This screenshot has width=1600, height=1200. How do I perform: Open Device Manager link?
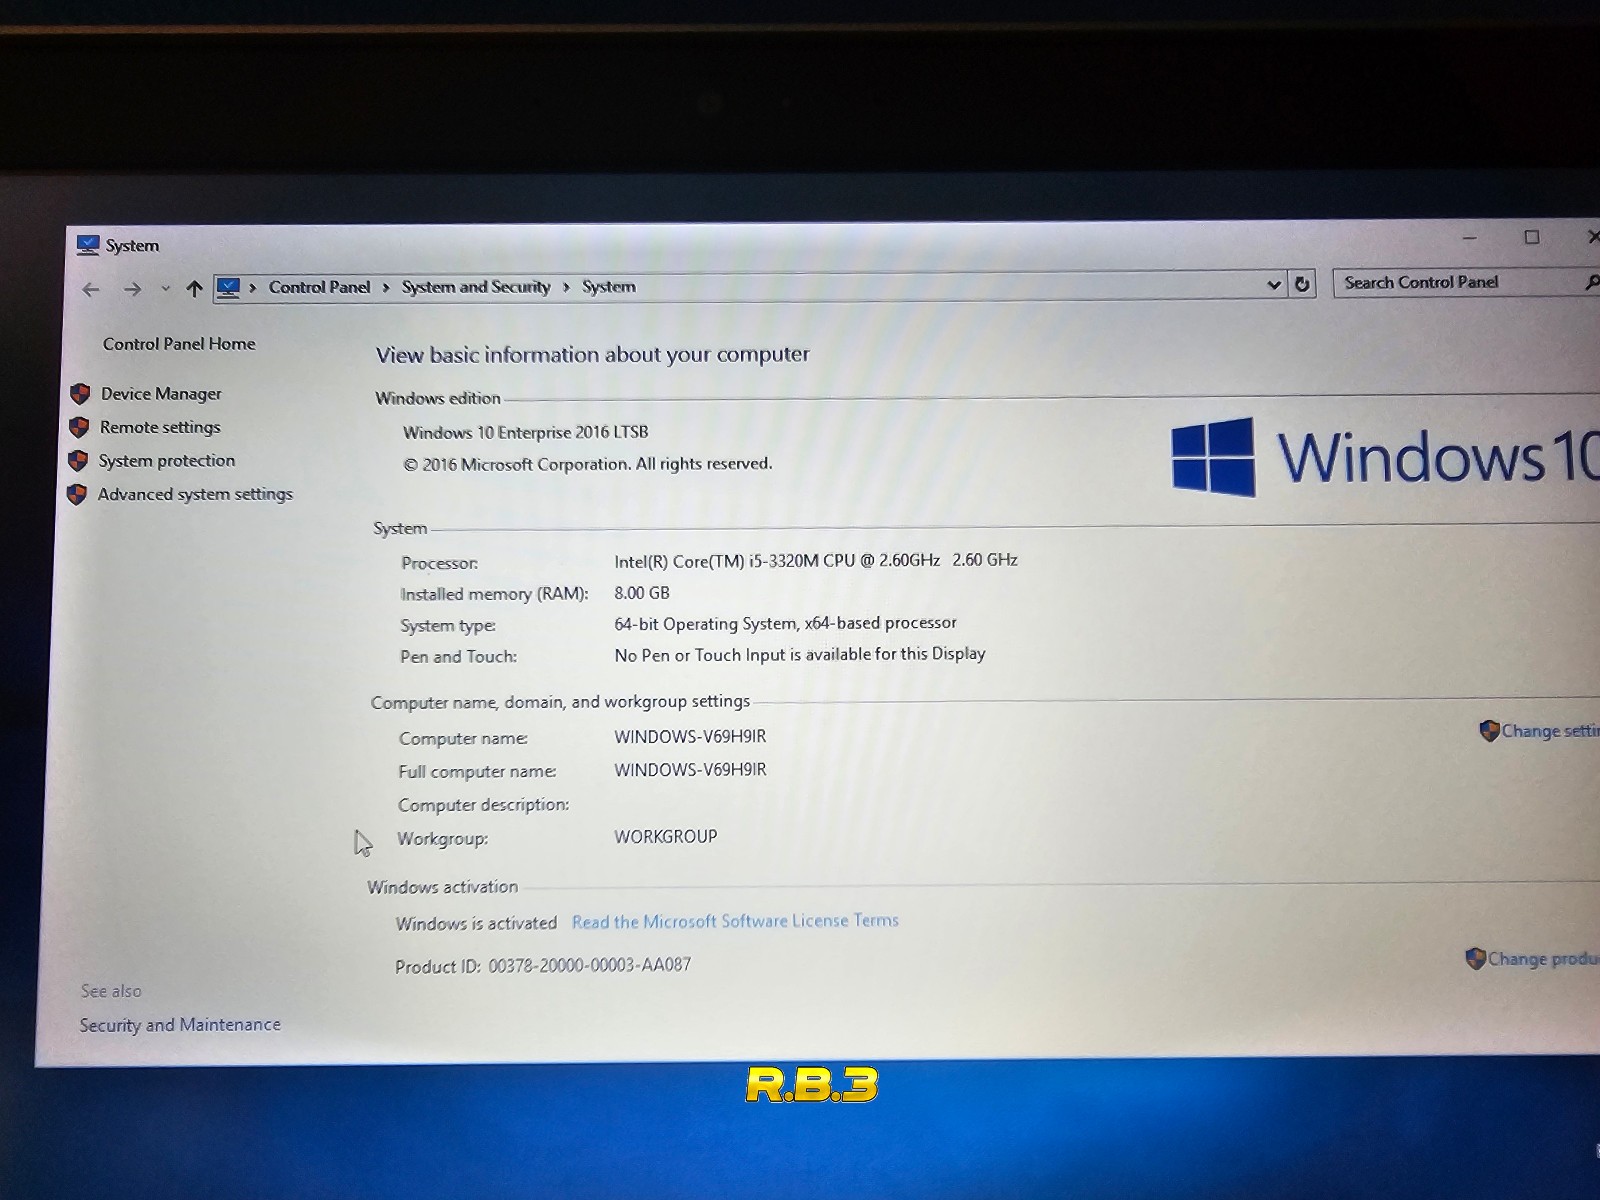[x=161, y=394]
